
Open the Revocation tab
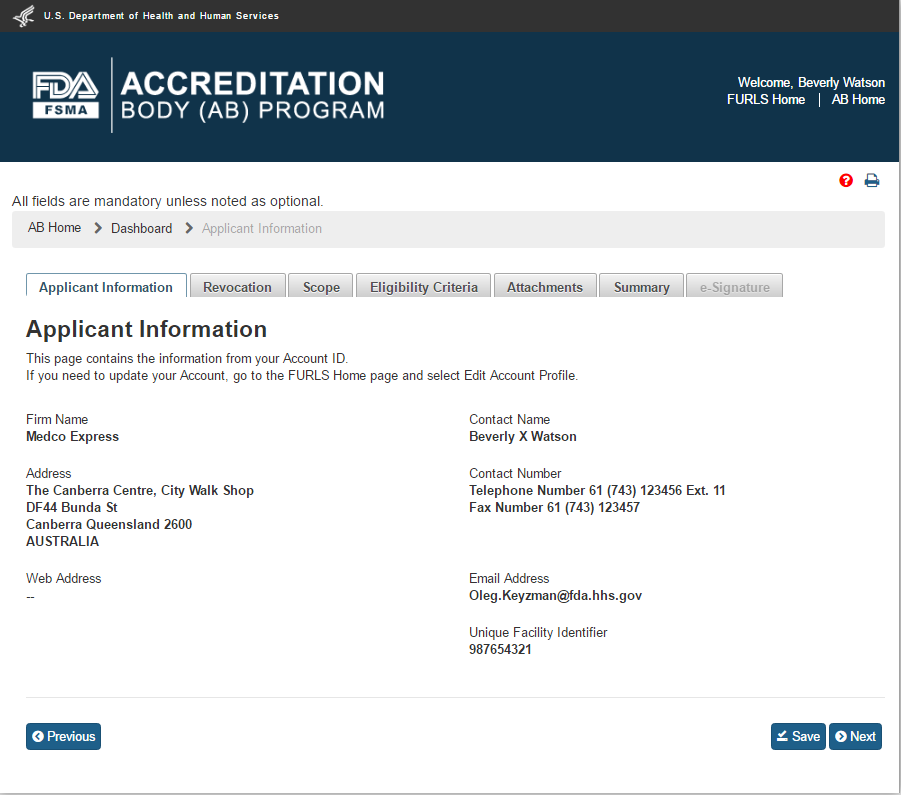pyautogui.click(x=237, y=287)
